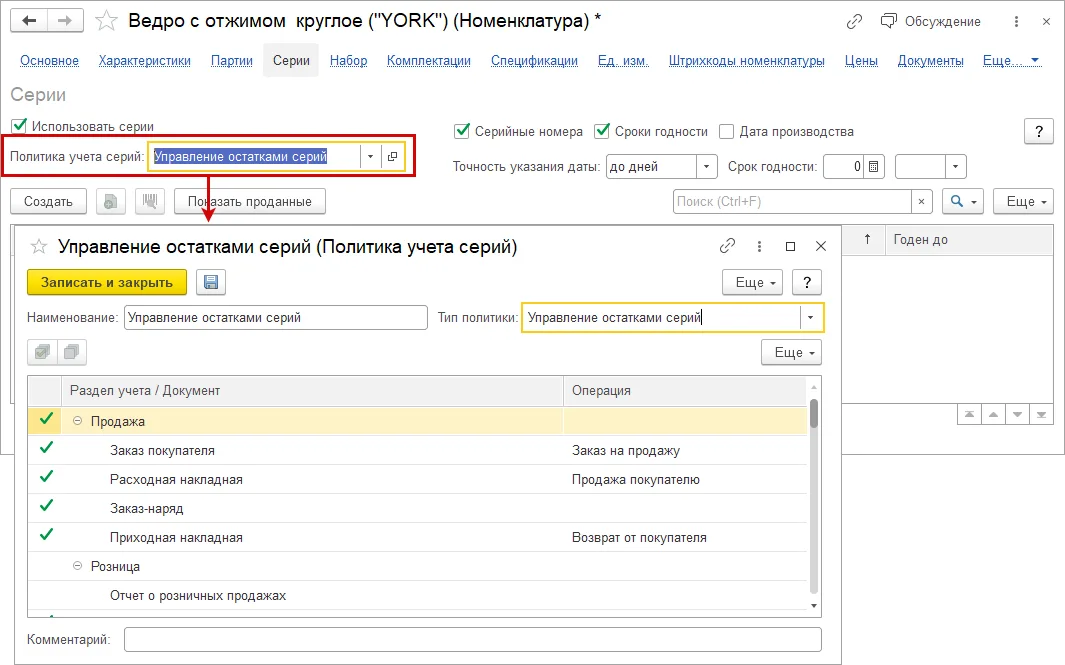1065x665 pixels.
Task: Star the policy dialog as favorite
Action: [x=39, y=247]
